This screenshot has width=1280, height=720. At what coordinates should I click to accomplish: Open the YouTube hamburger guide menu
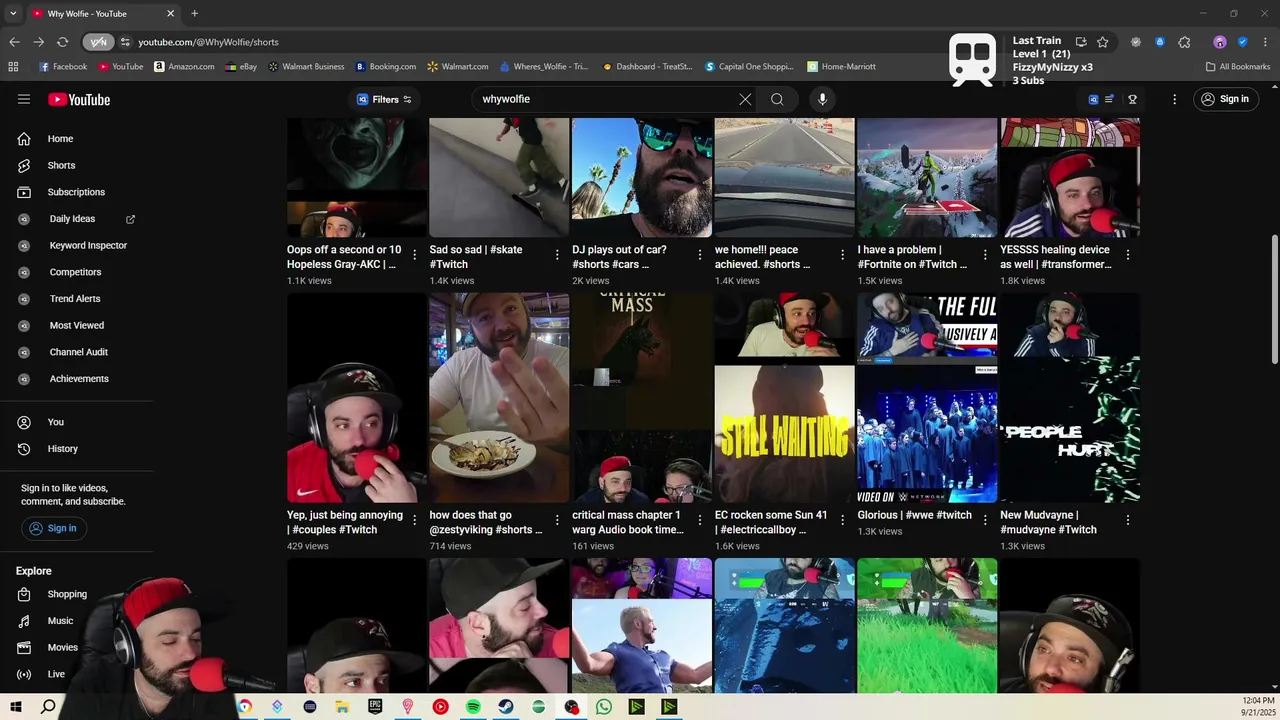[x=24, y=99]
